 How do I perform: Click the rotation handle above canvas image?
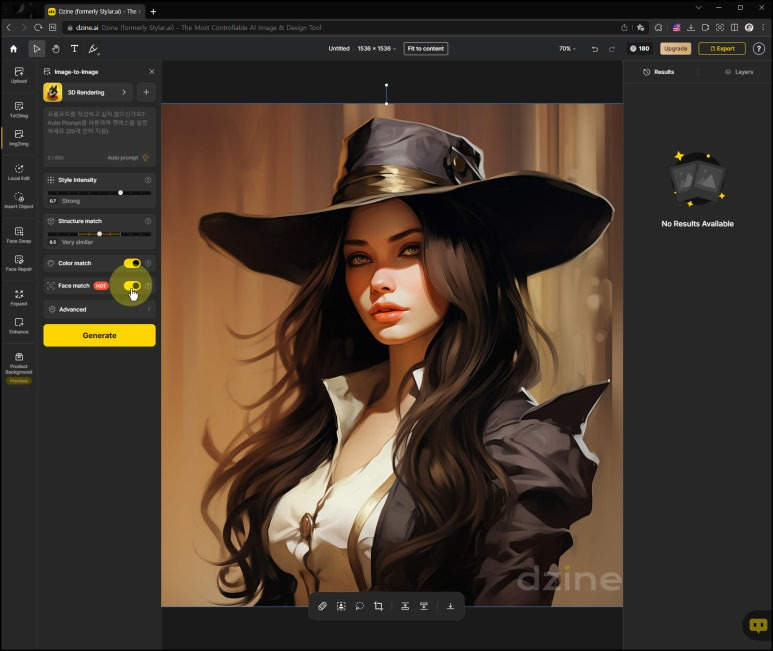point(386,85)
